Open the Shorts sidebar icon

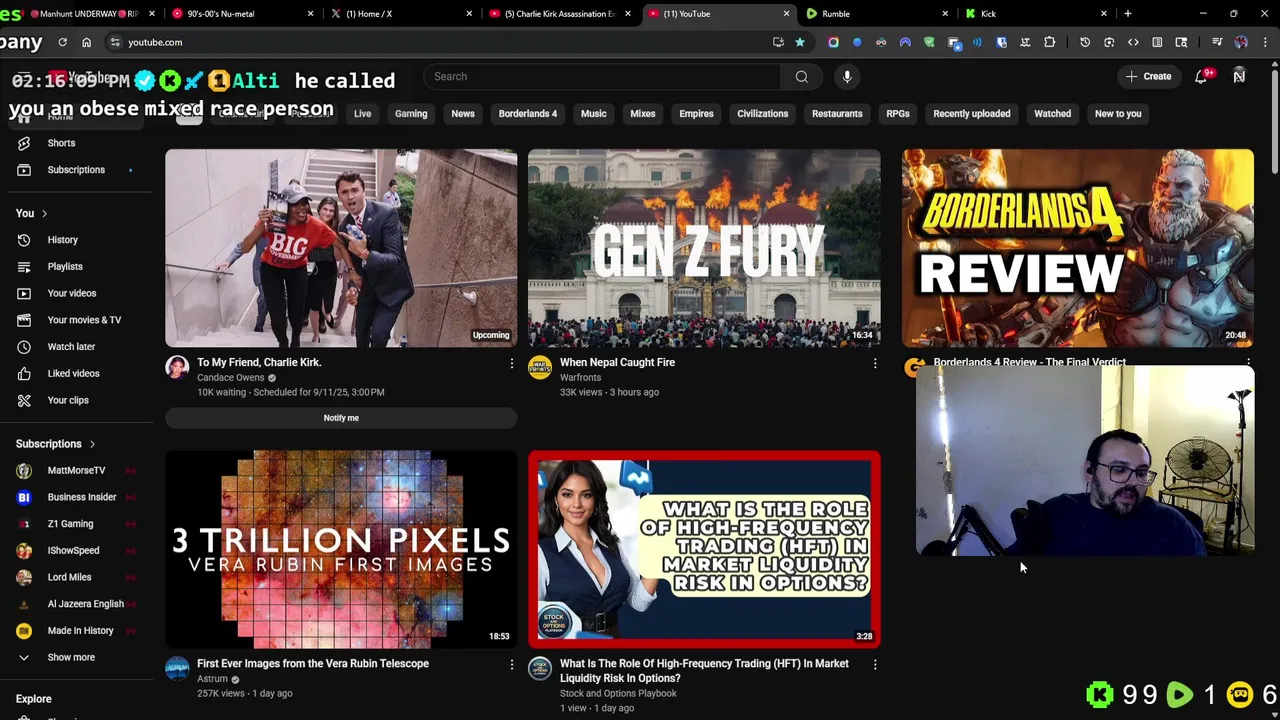point(24,143)
